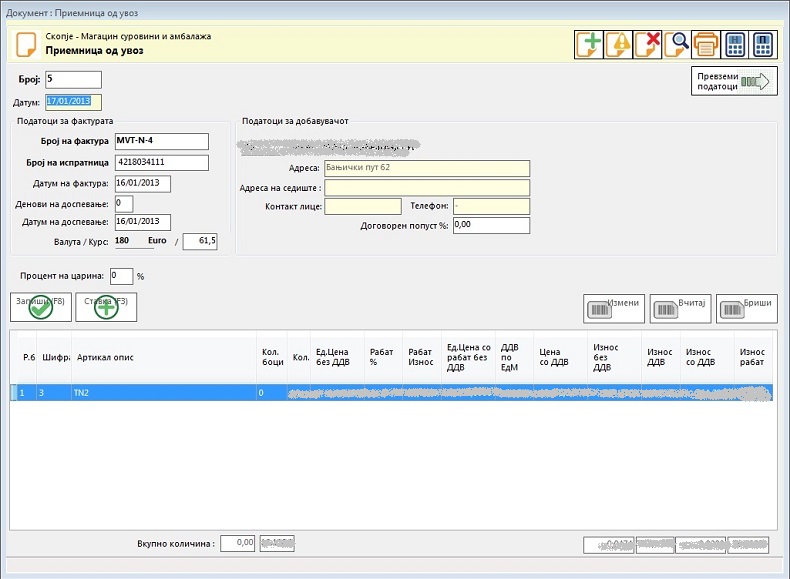The image size is (790, 579).
Task: Click Ставка (F3) add item button
Action: (106, 307)
